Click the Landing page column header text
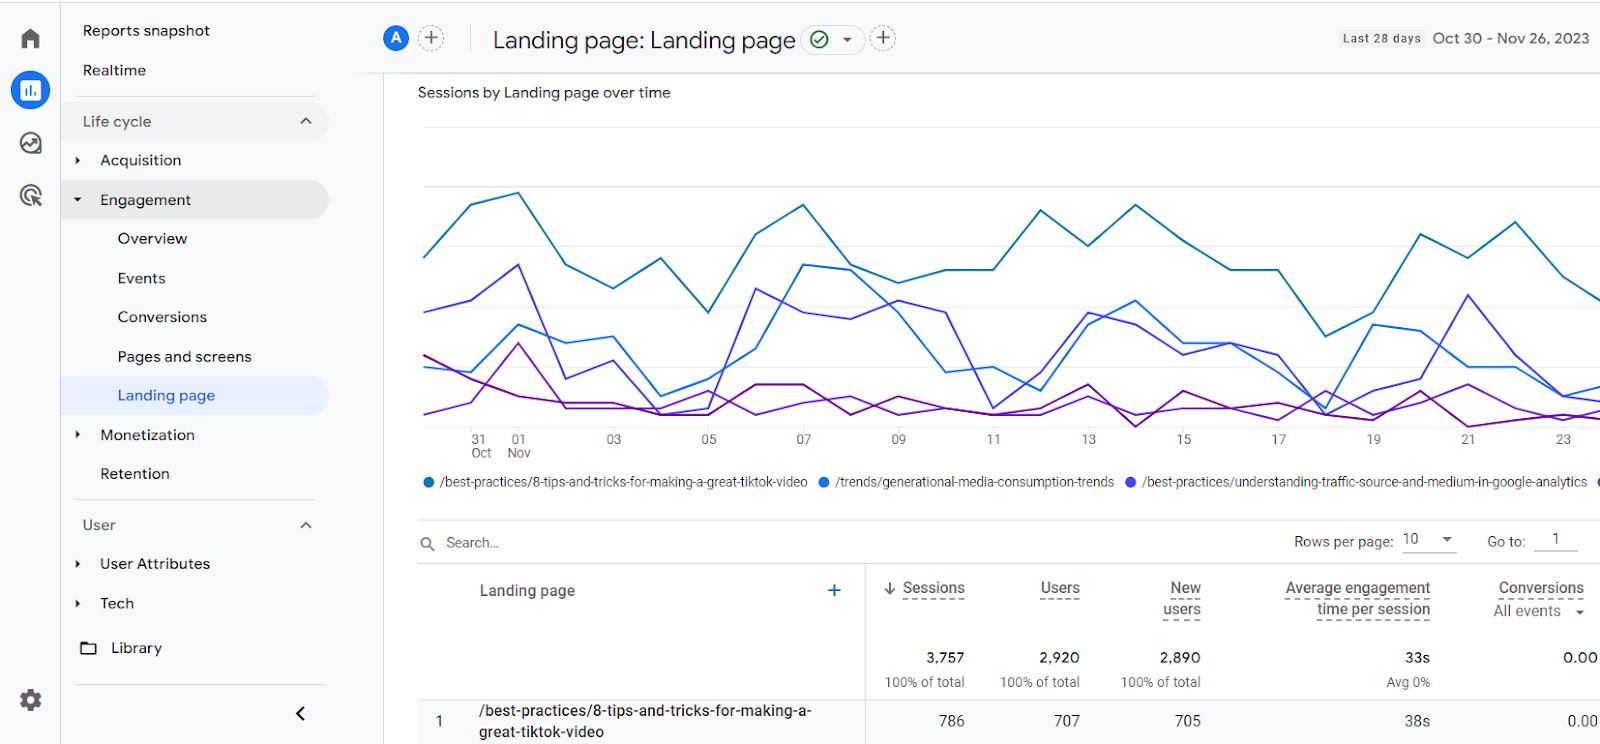The height and width of the screenshot is (744, 1600). (x=527, y=591)
